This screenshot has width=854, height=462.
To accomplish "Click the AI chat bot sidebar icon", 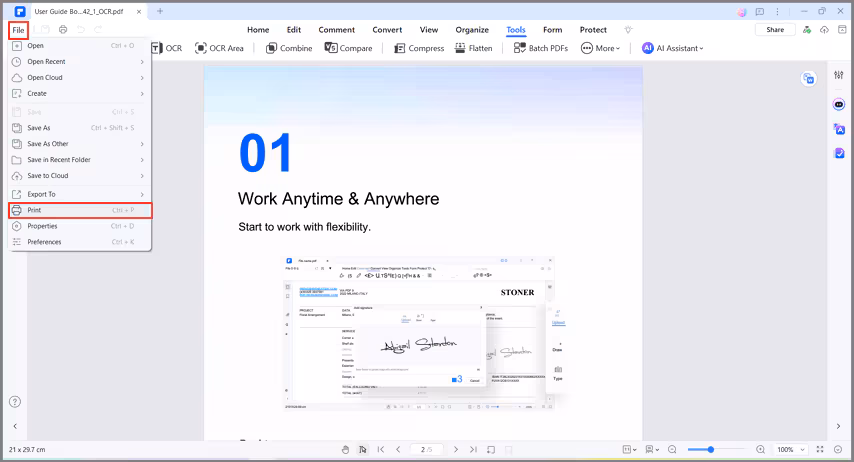I will [839, 104].
